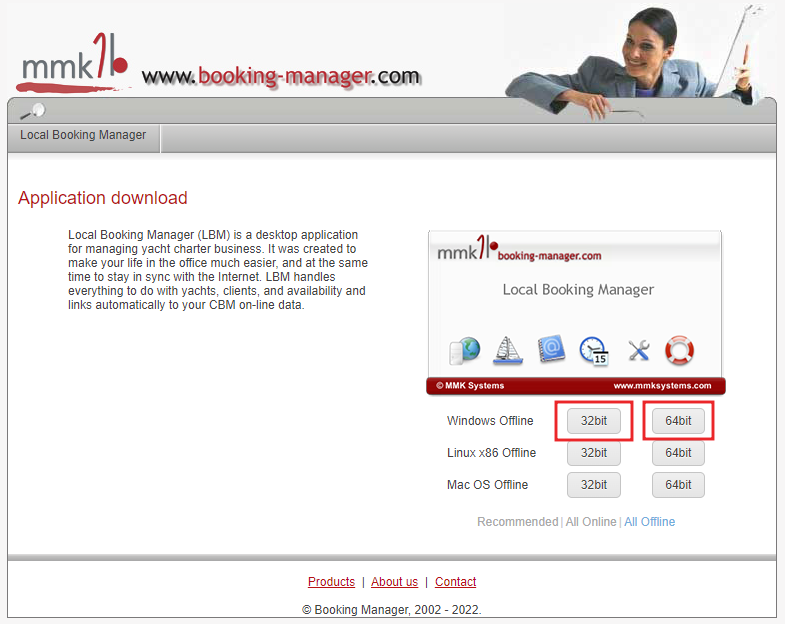Download Linux x86 Offline 64bit version
The width and height of the screenshot is (785, 624).
point(678,453)
